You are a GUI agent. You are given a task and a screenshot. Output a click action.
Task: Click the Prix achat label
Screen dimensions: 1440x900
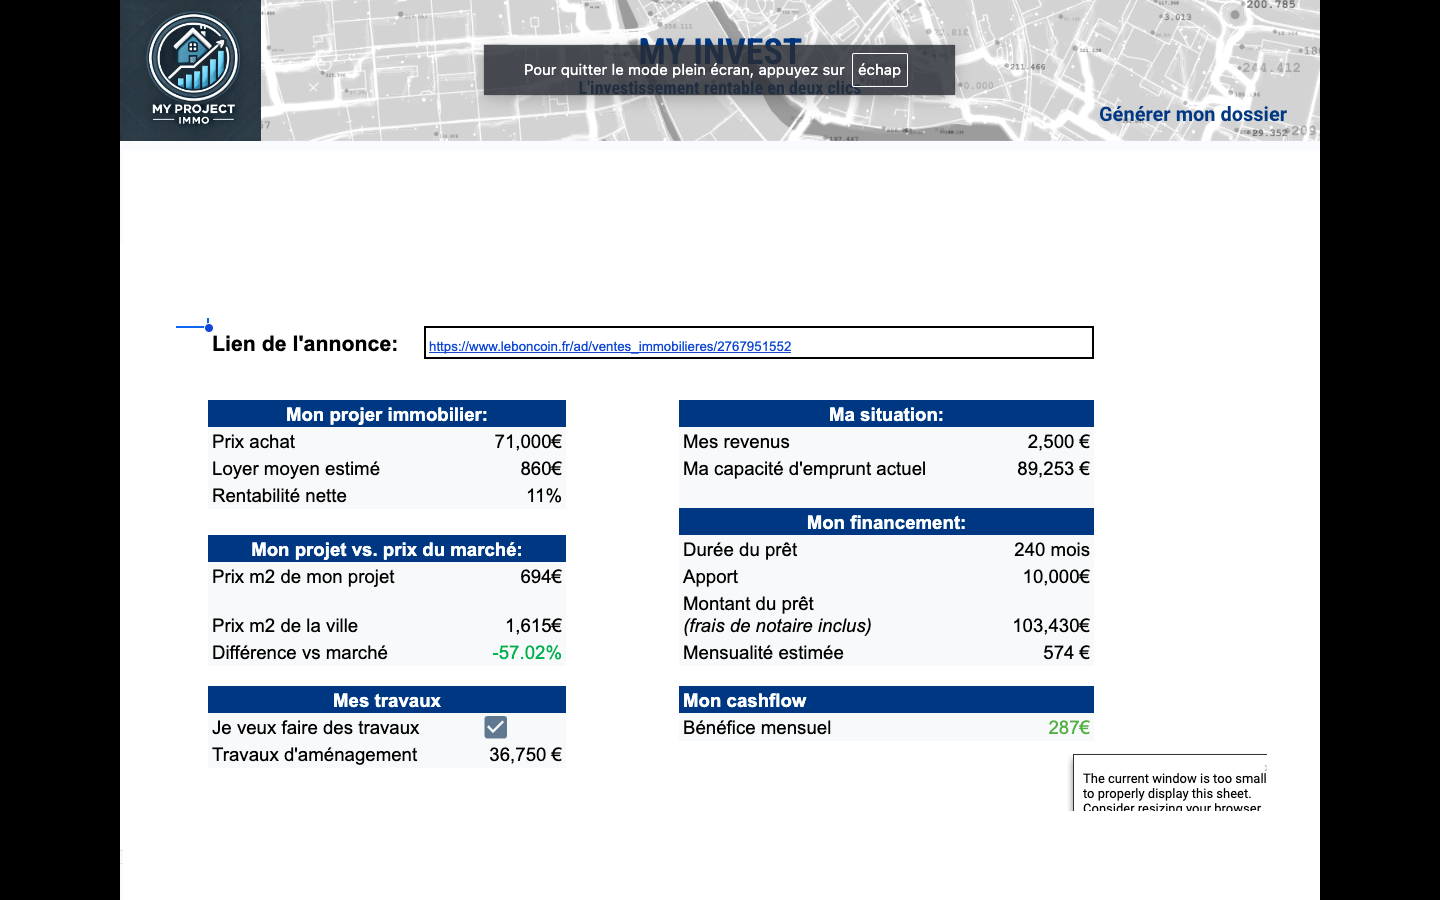tap(253, 441)
